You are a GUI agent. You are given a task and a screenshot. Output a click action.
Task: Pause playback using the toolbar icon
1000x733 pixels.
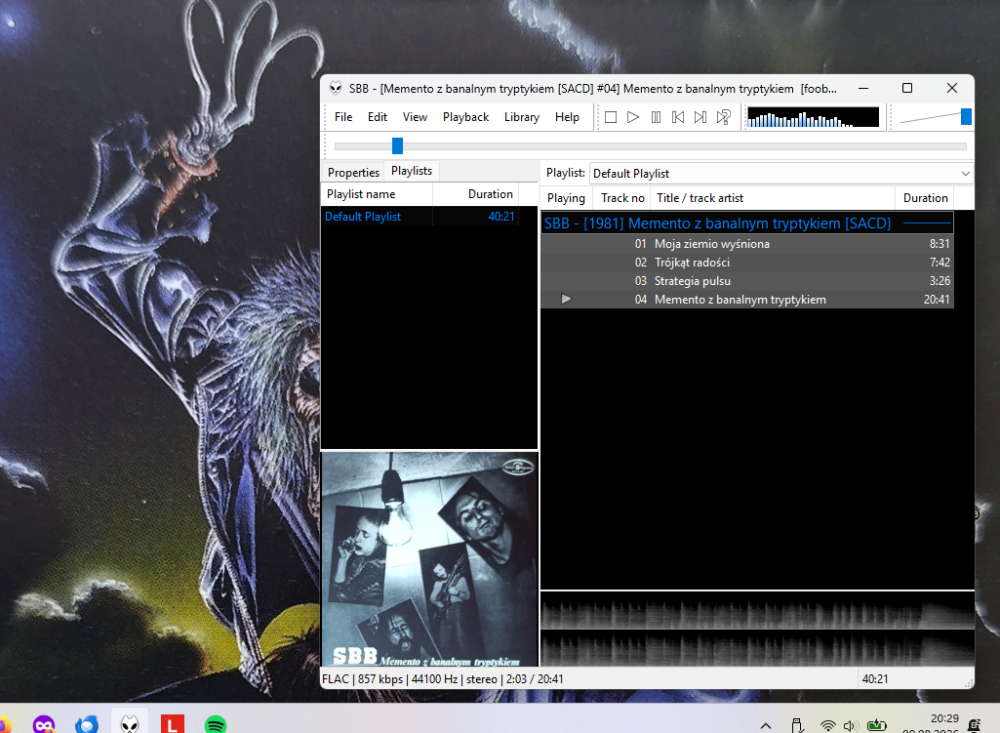point(656,117)
